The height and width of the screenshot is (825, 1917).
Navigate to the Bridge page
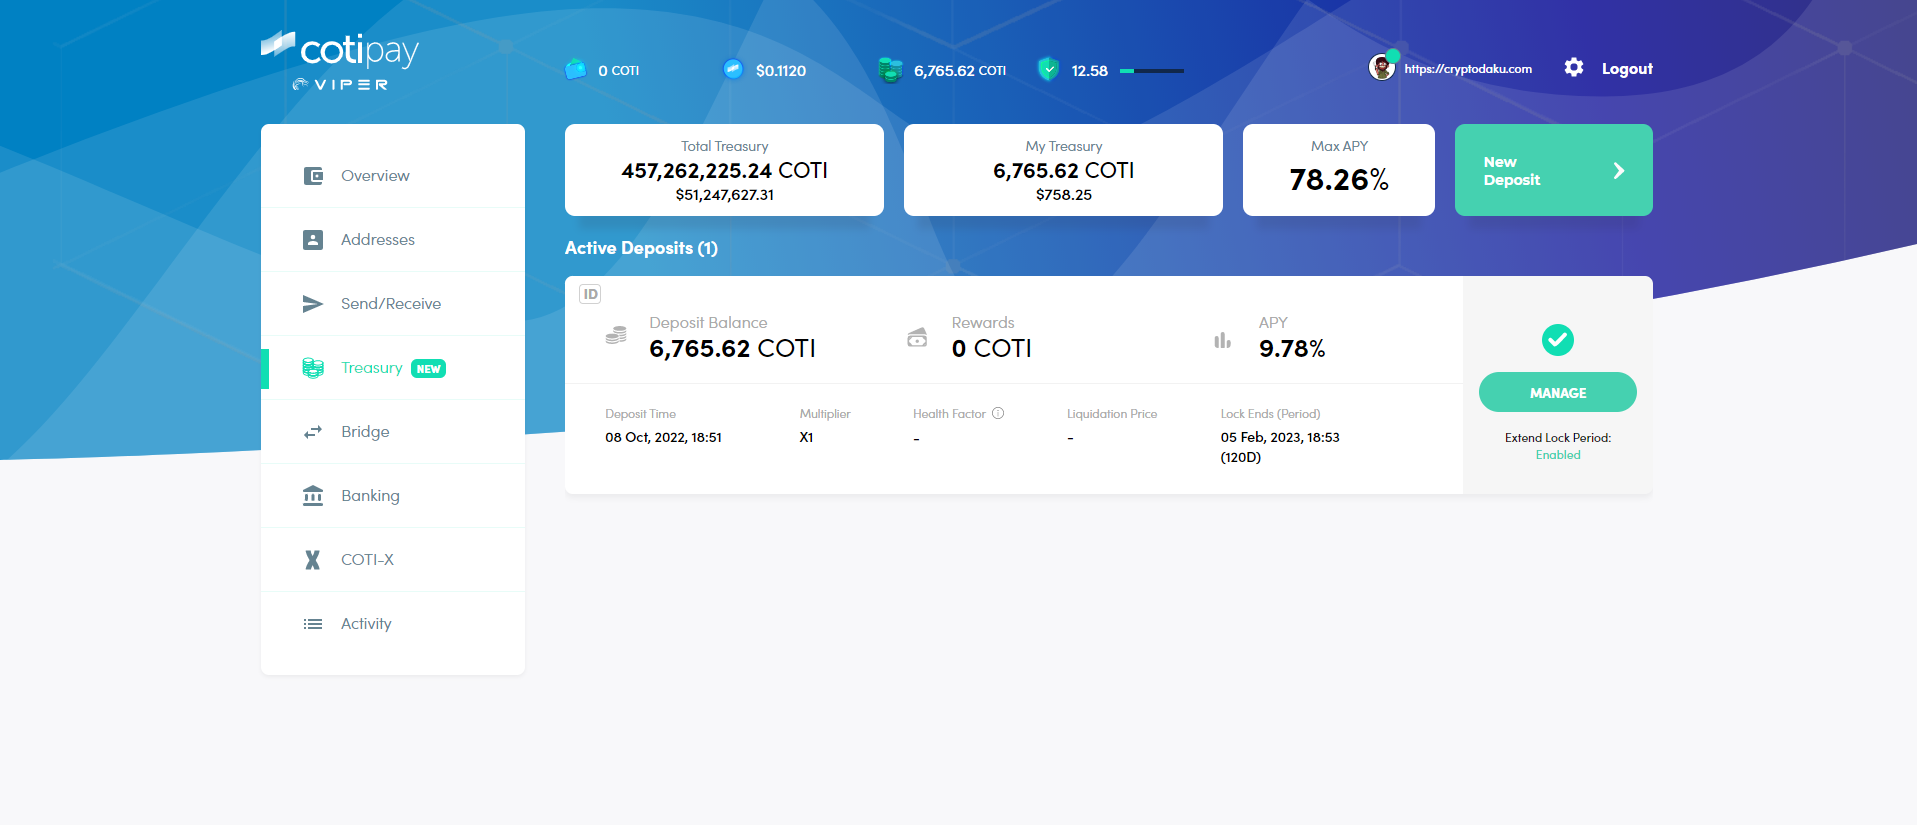393,432
